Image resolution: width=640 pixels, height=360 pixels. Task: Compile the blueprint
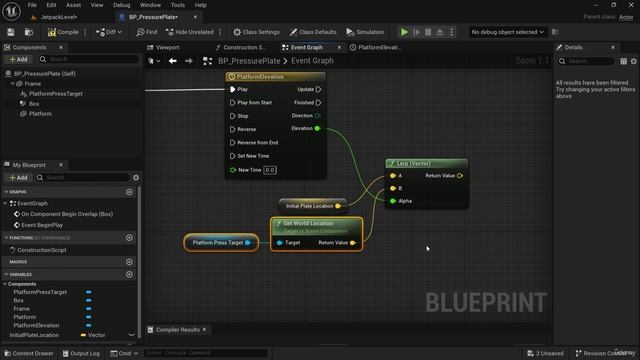pos(63,32)
